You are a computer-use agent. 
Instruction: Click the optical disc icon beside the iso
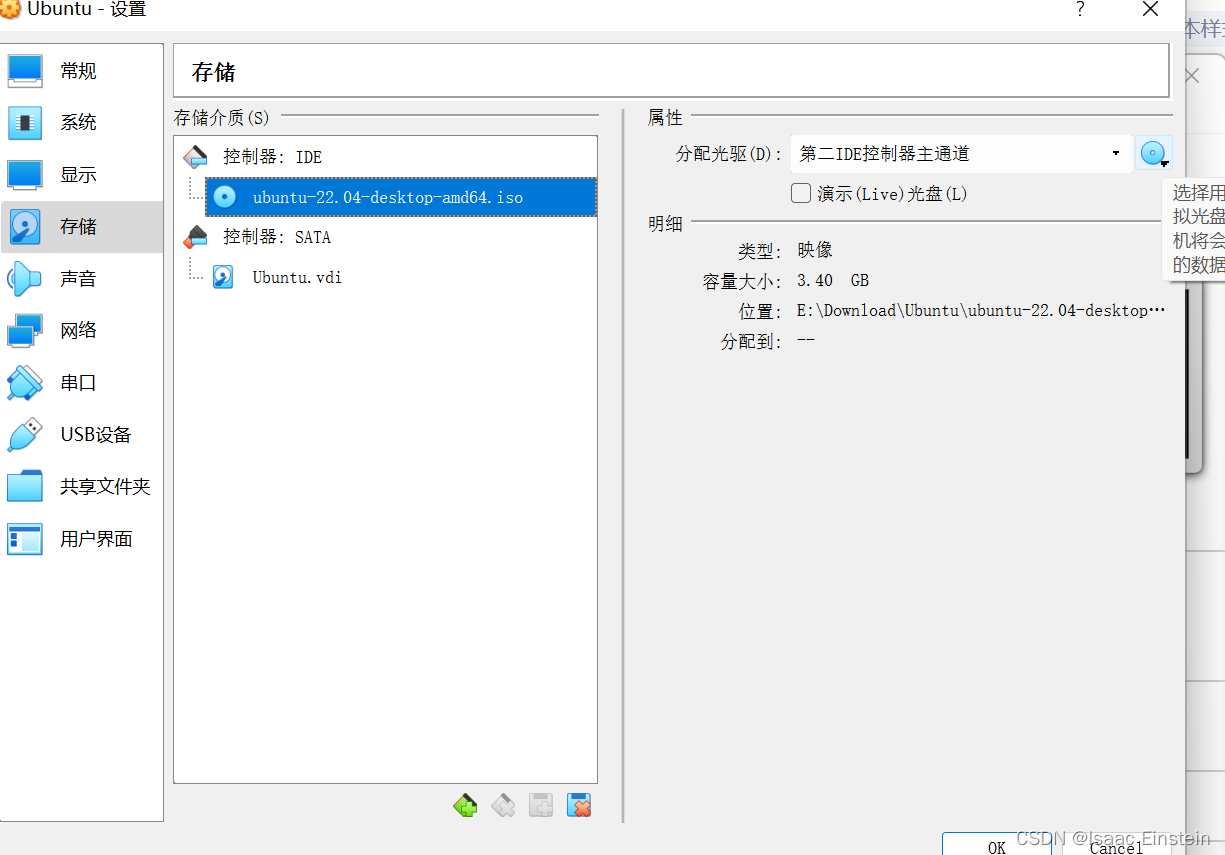click(x=225, y=197)
